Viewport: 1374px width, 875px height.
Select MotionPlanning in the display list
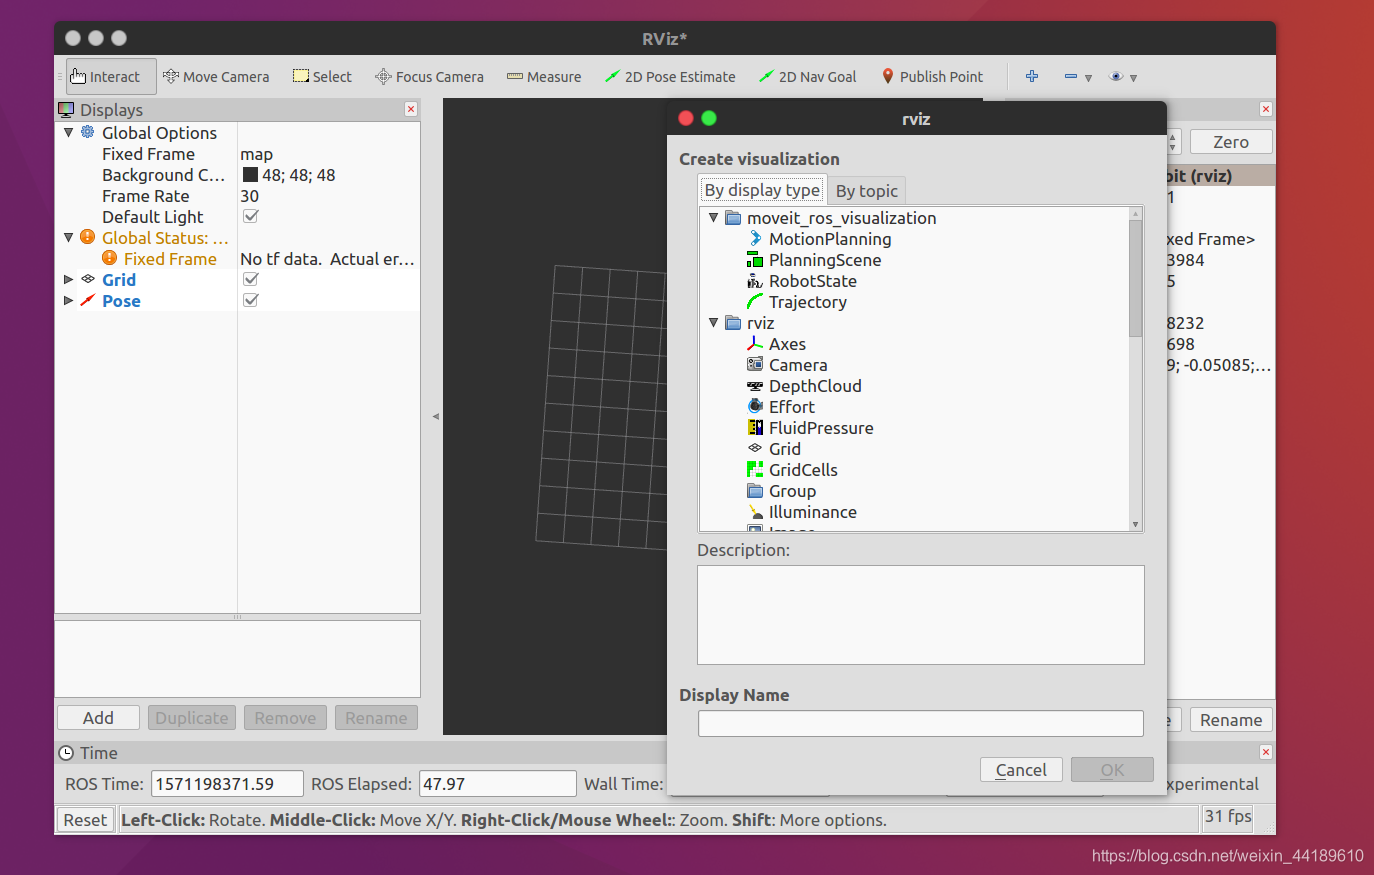[830, 239]
